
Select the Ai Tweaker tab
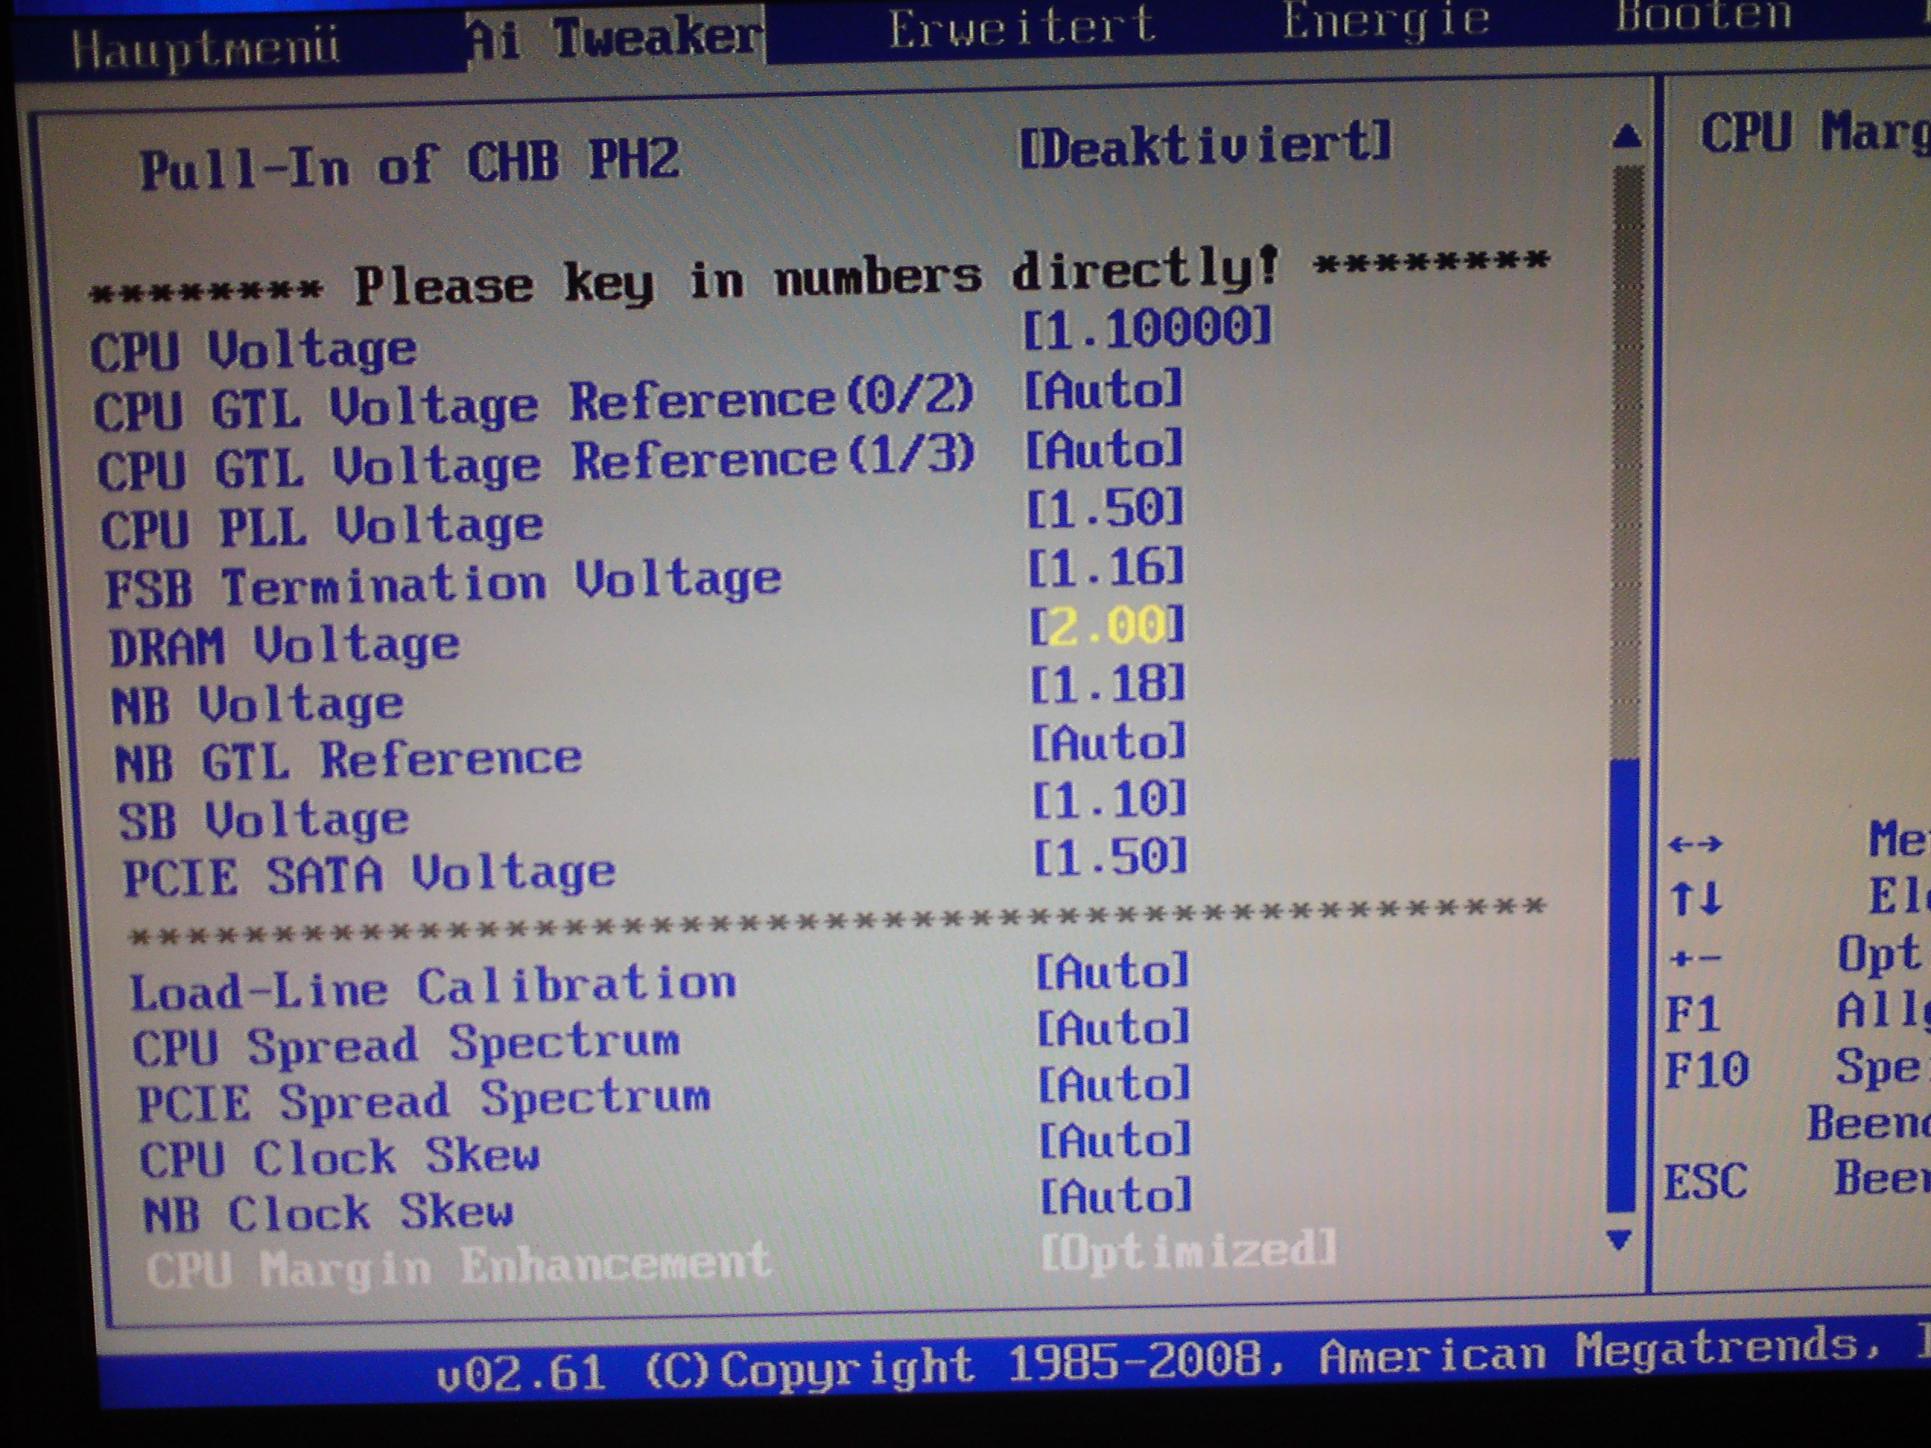click(x=615, y=38)
